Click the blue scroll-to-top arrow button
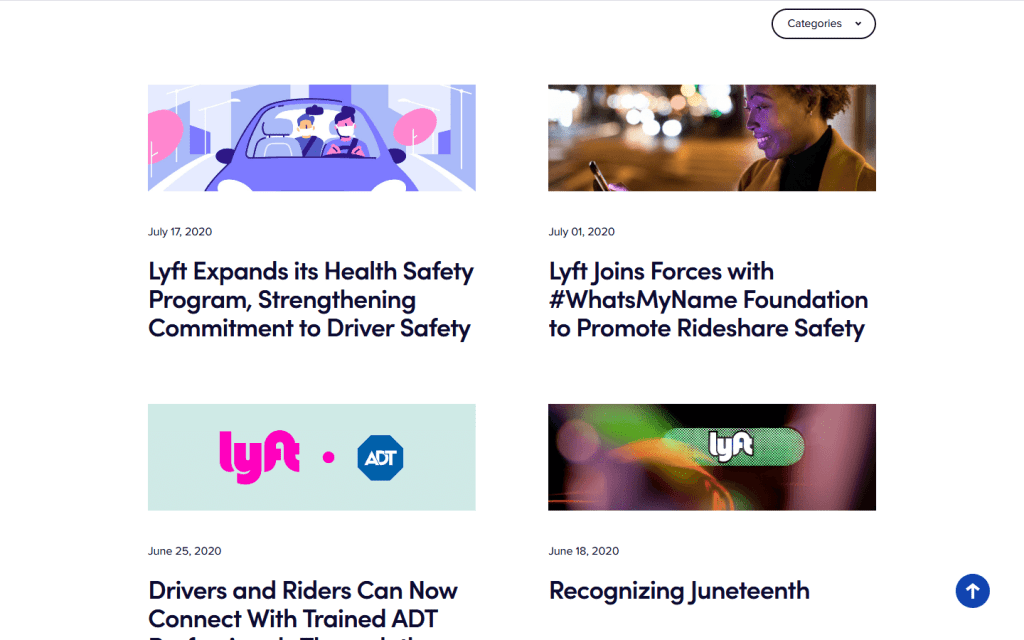This screenshot has height=640, width=1024. click(x=972, y=591)
